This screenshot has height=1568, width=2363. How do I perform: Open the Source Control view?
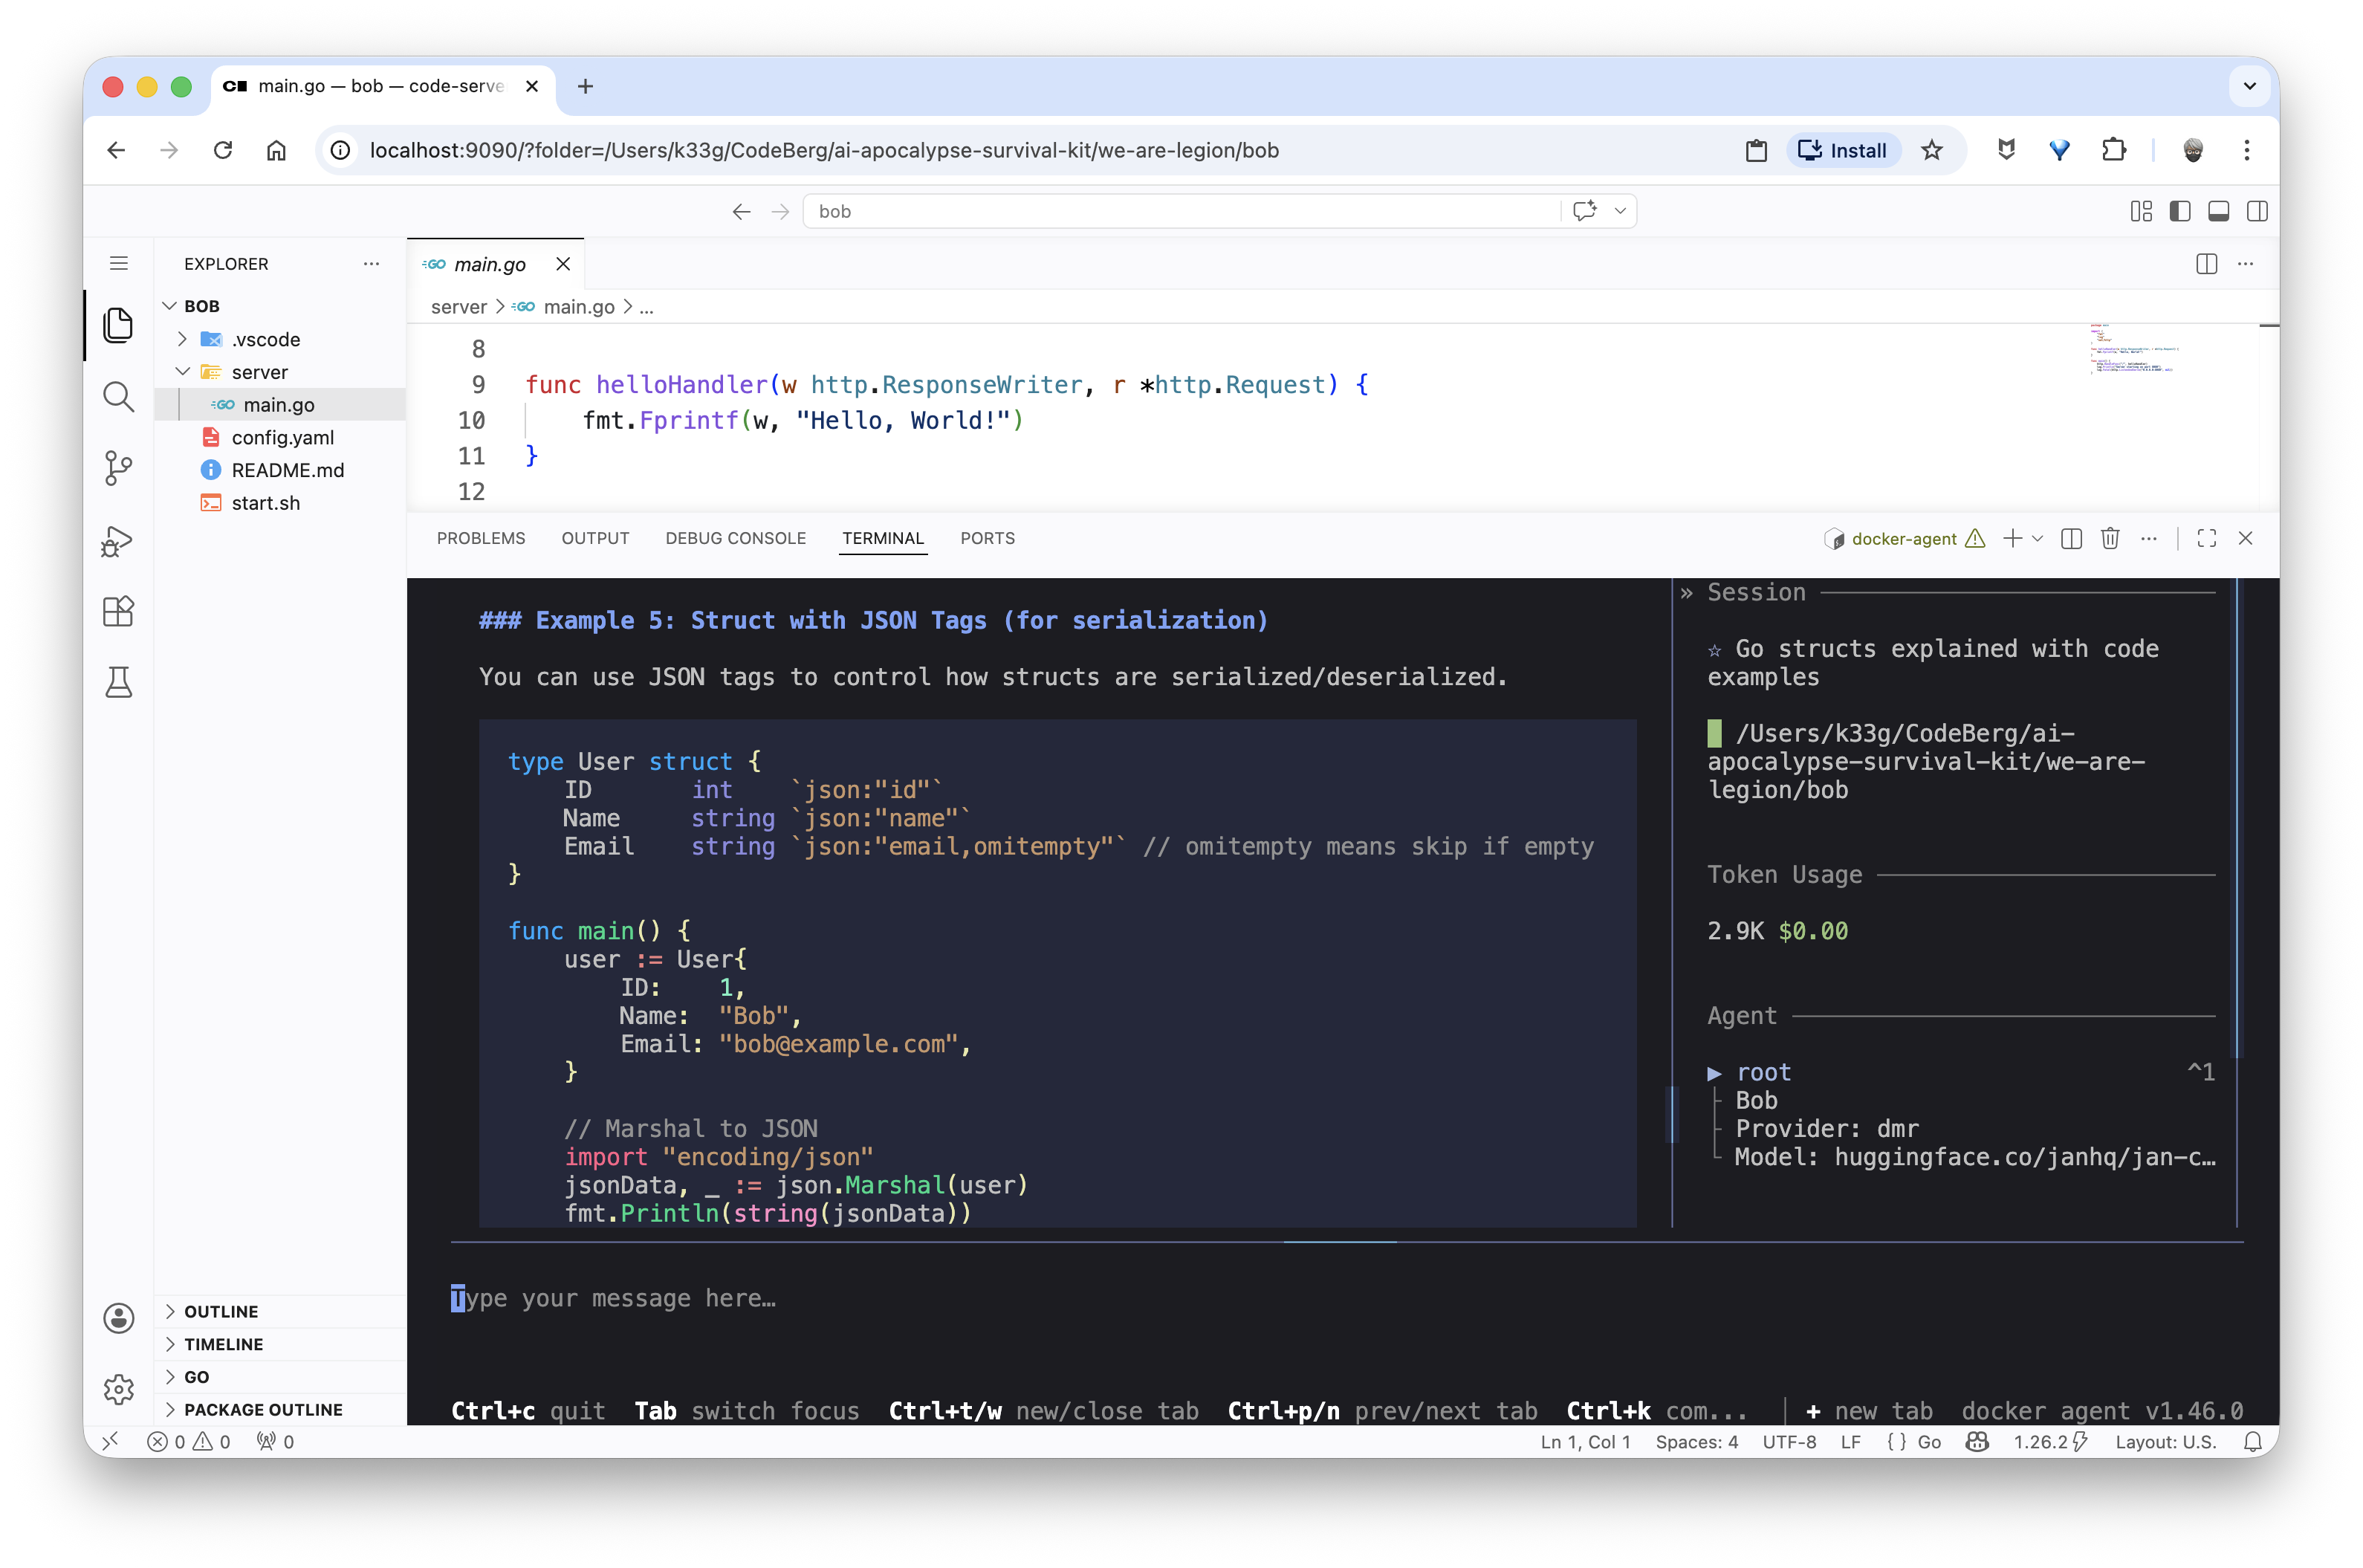(118, 468)
